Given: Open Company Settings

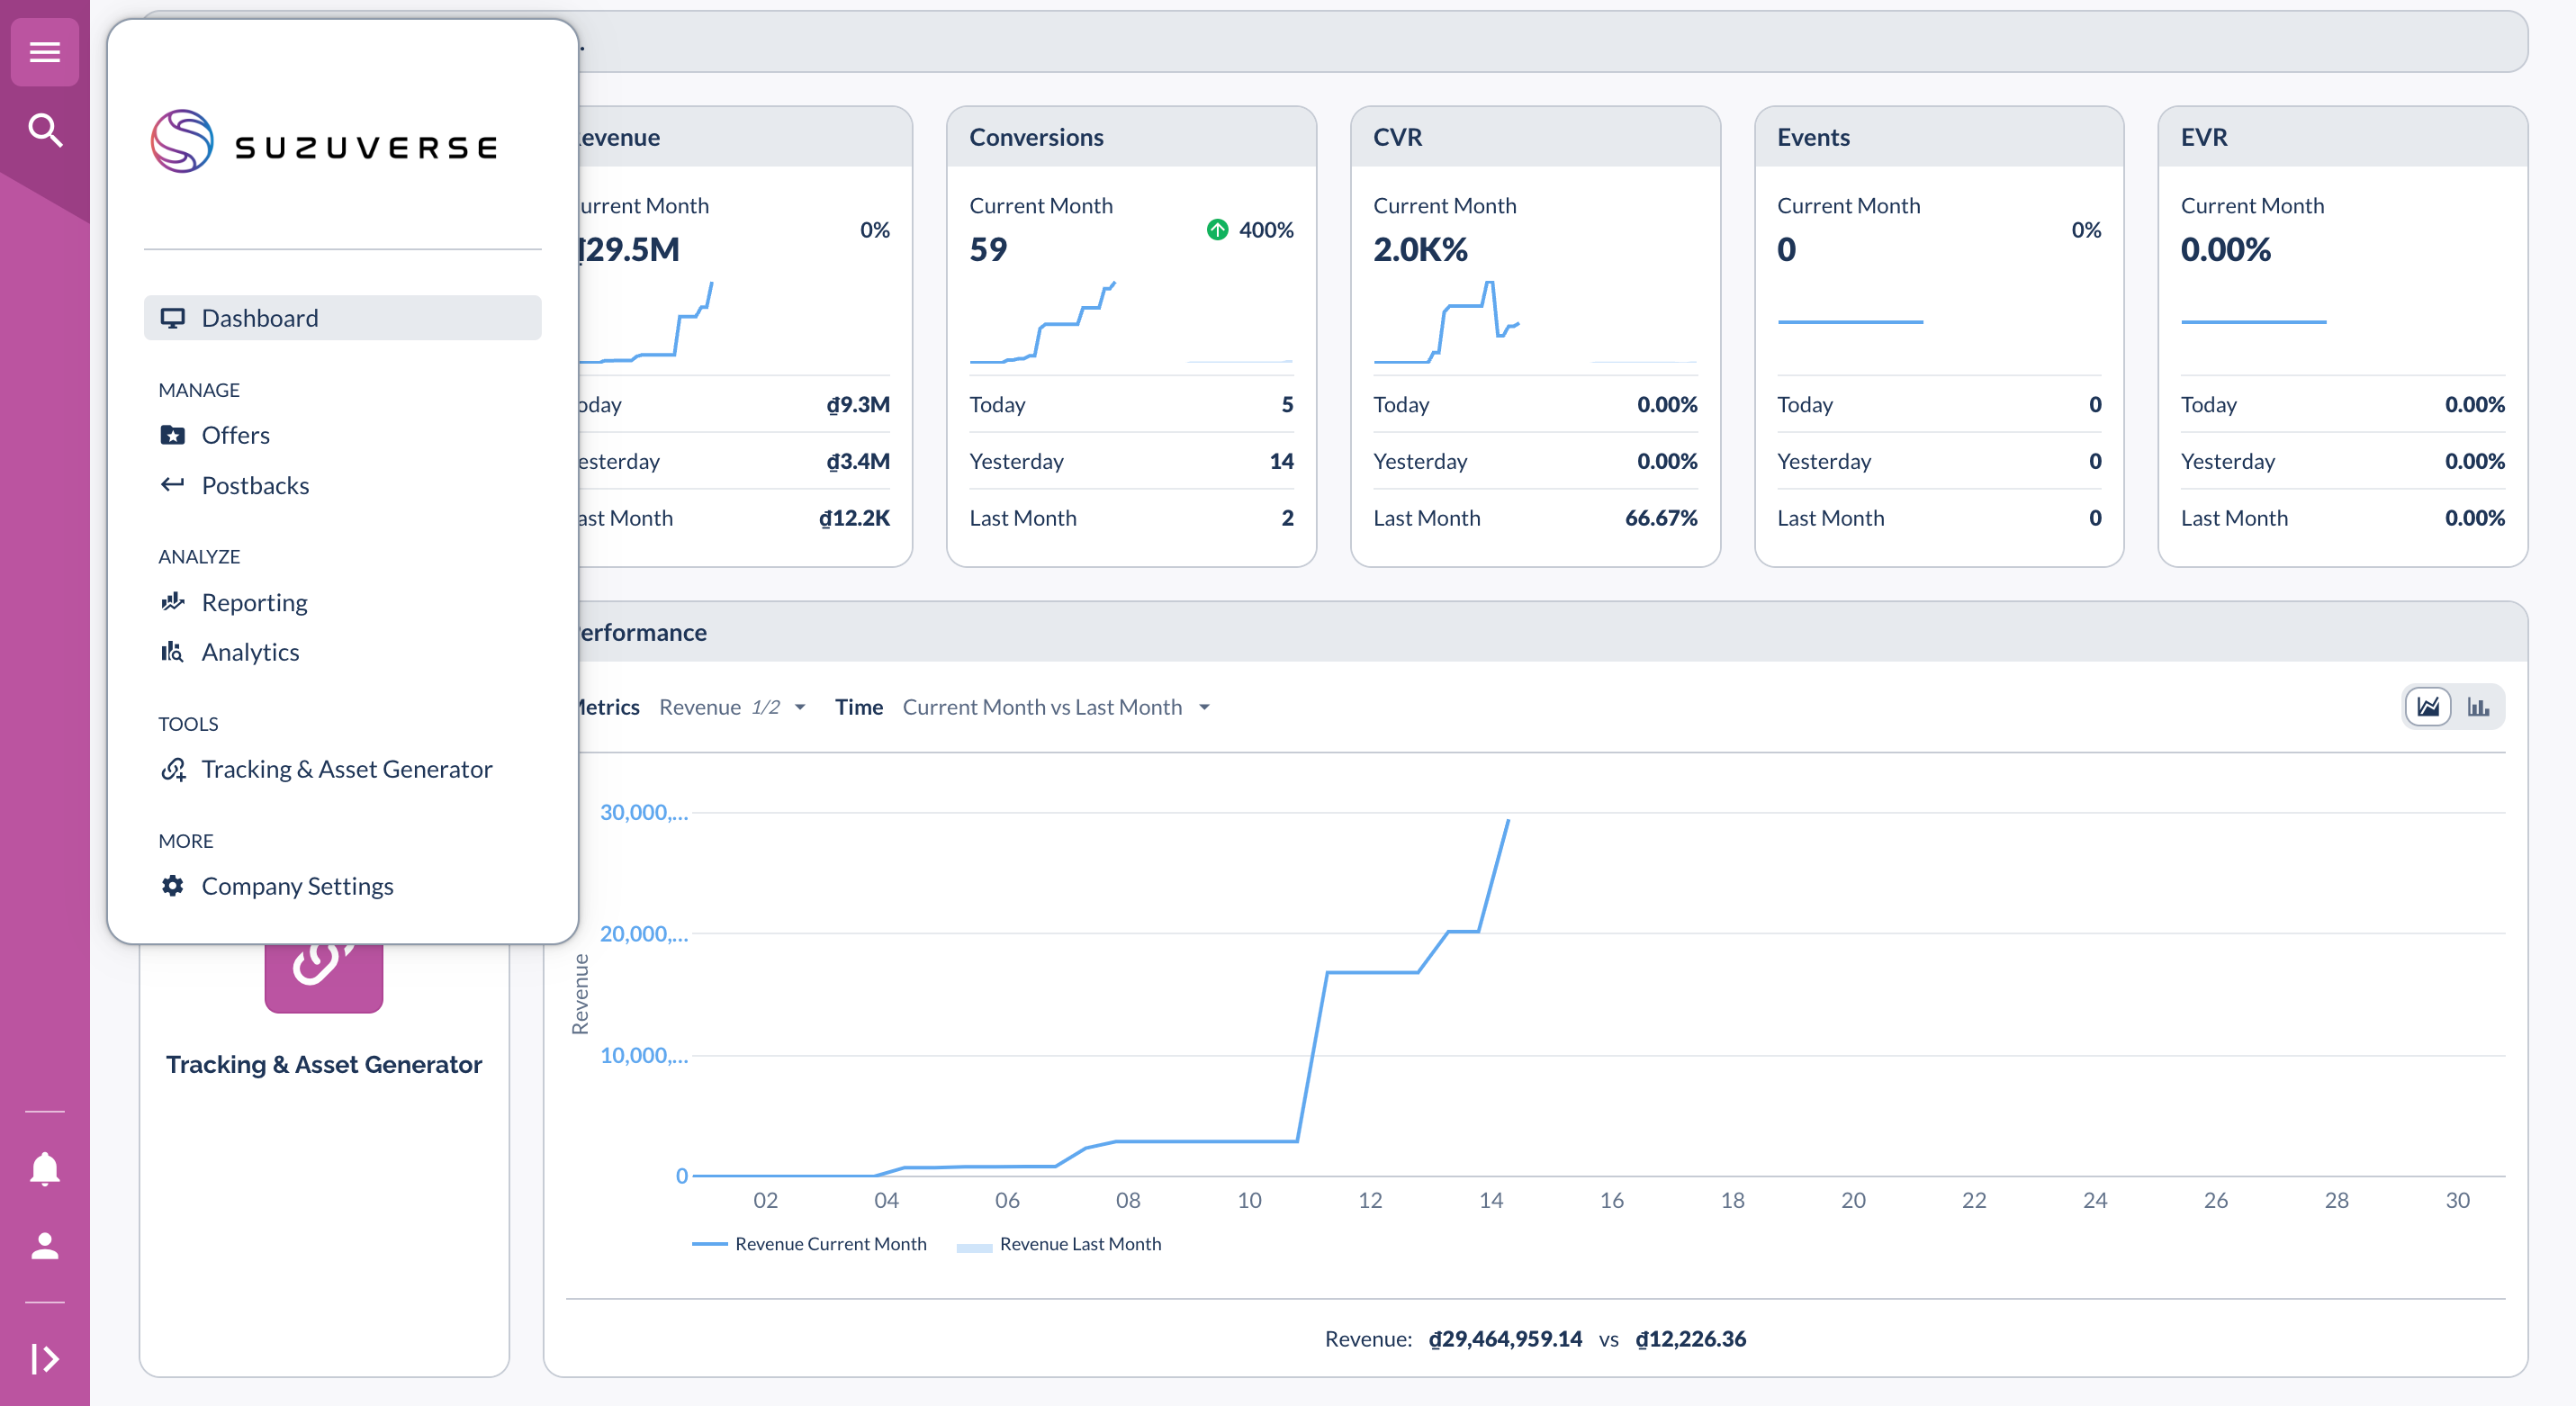Looking at the screenshot, I should click(297, 886).
